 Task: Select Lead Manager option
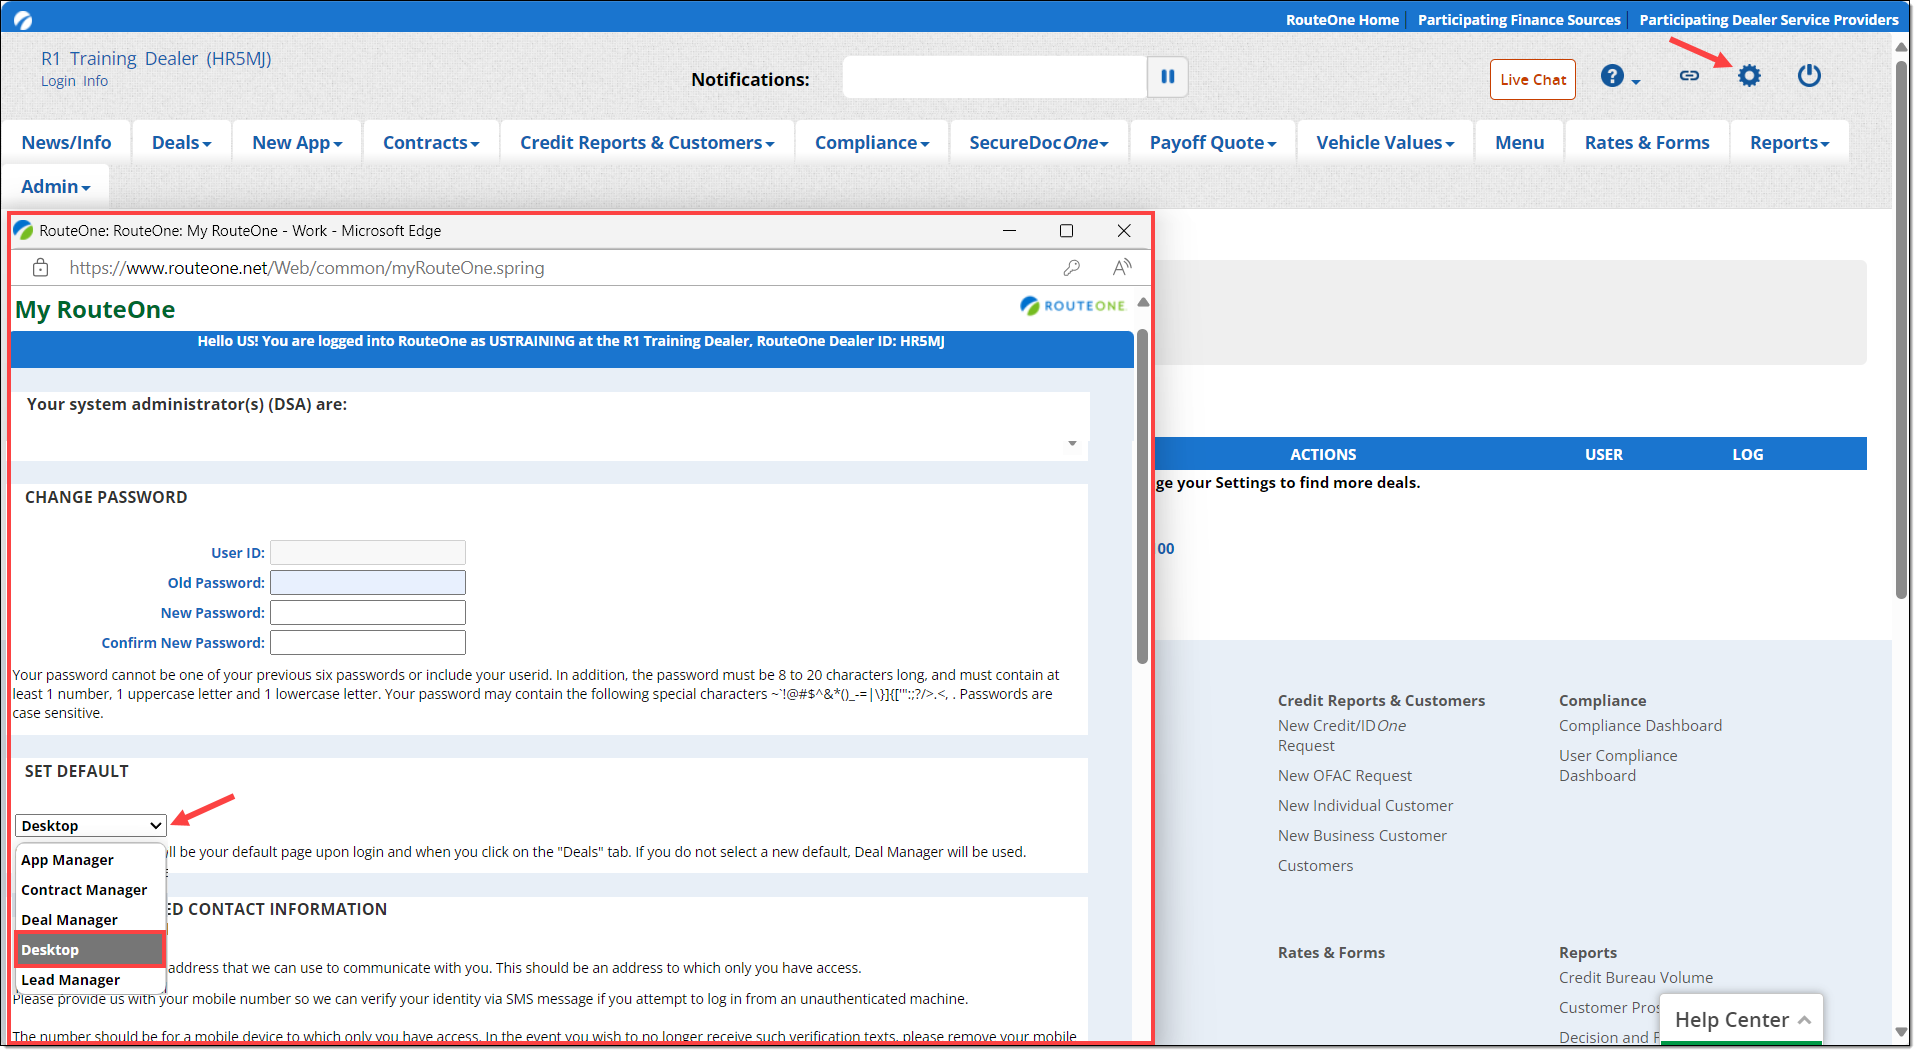(x=90, y=980)
